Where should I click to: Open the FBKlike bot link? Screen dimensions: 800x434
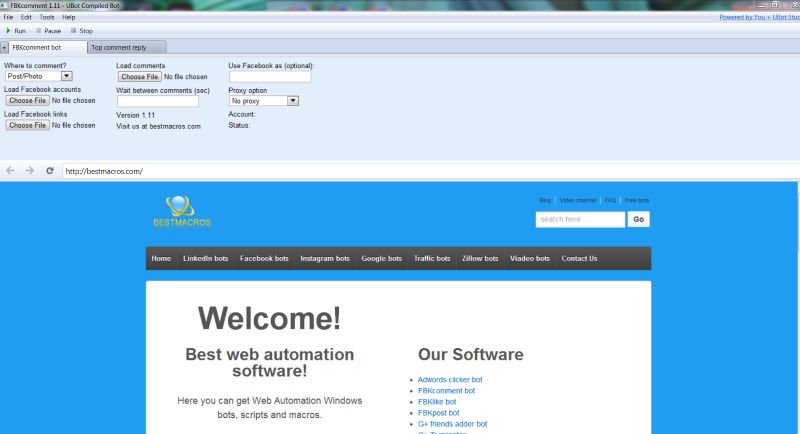pyautogui.click(x=437, y=402)
